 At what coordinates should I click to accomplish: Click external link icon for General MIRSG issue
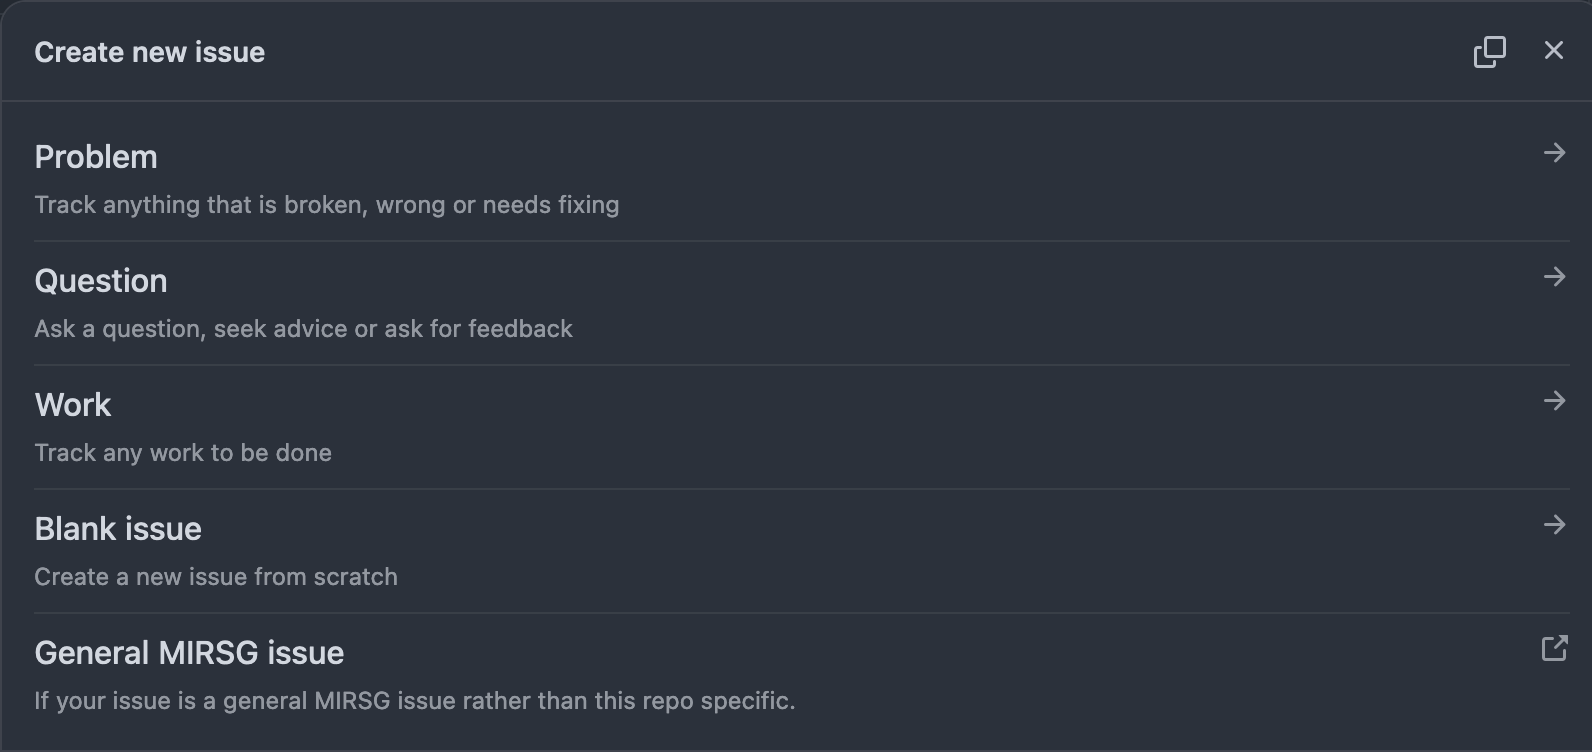[1554, 649]
